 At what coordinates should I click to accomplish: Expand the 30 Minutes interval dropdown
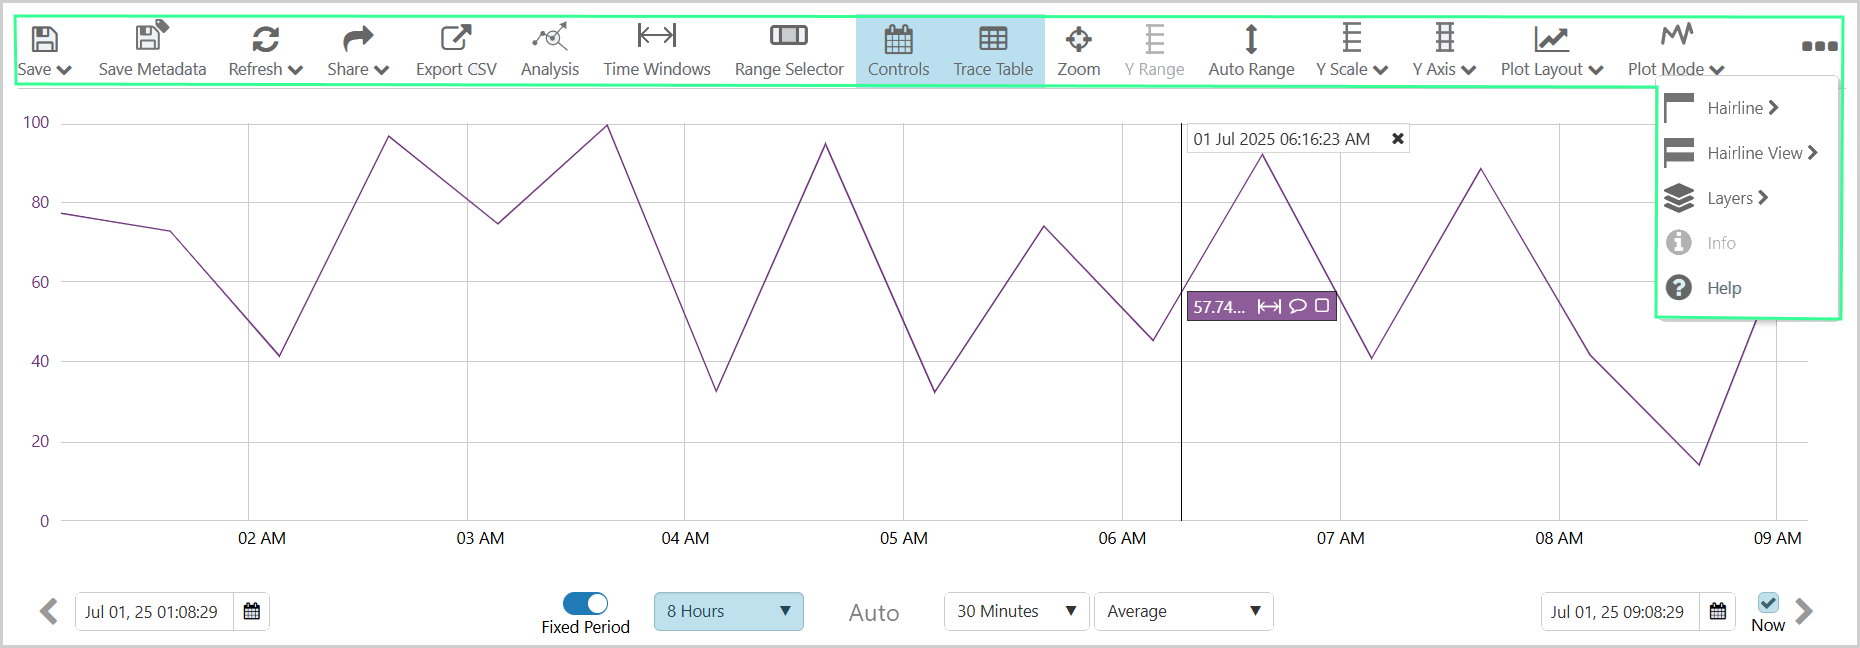tap(1016, 611)
